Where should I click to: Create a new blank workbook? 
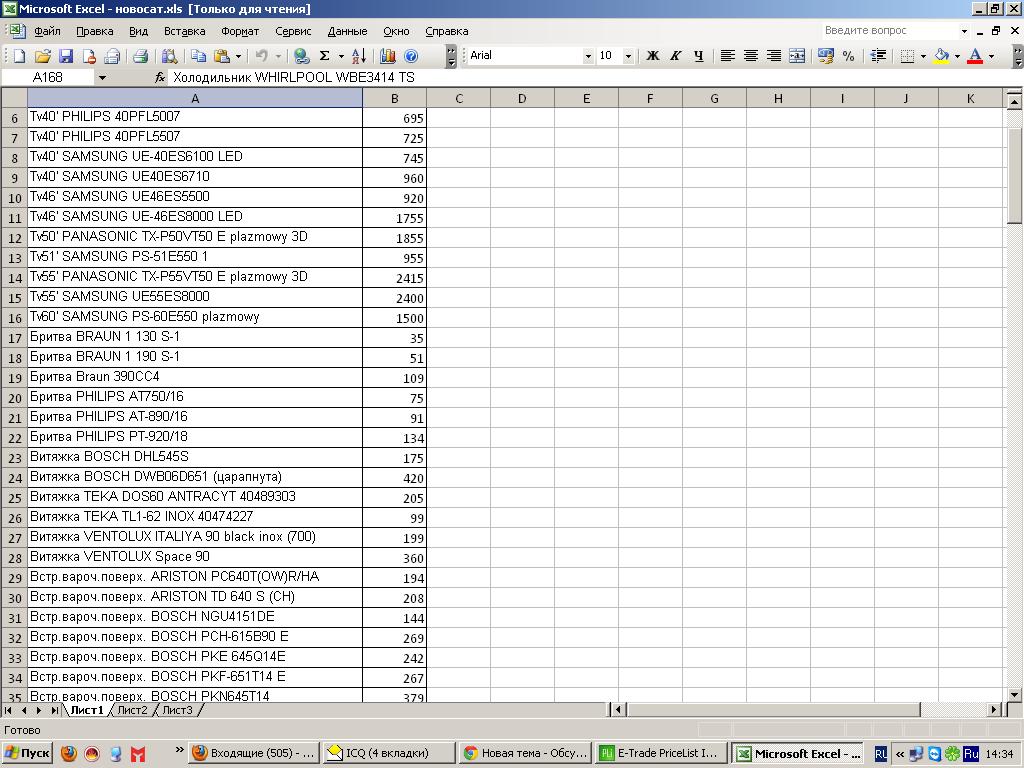[19, 56]
